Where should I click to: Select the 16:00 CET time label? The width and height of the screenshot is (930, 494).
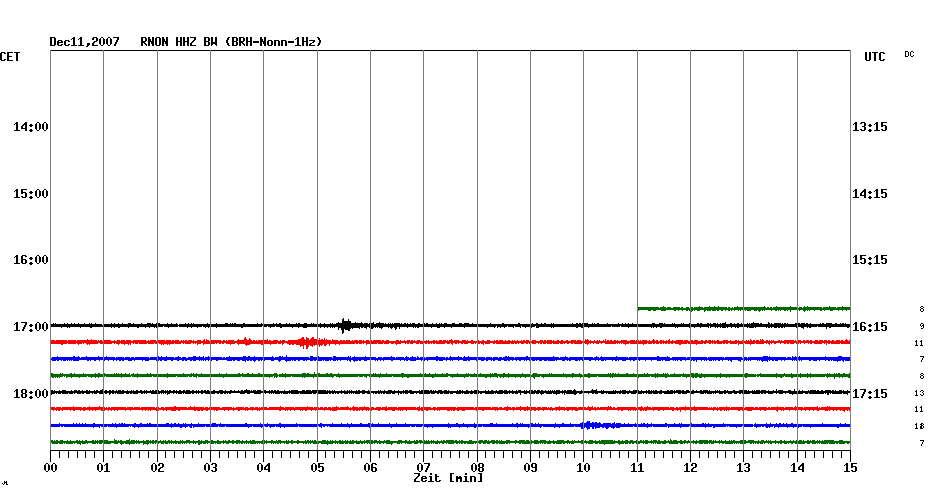click(x=31, y=260)
